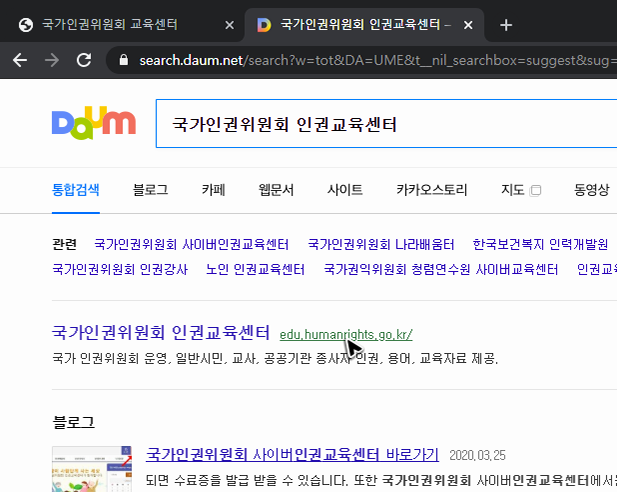Search related term 국가인권위원회 사이버인권교육센터
Screen dimensions: 617x492
click(191, 244)
